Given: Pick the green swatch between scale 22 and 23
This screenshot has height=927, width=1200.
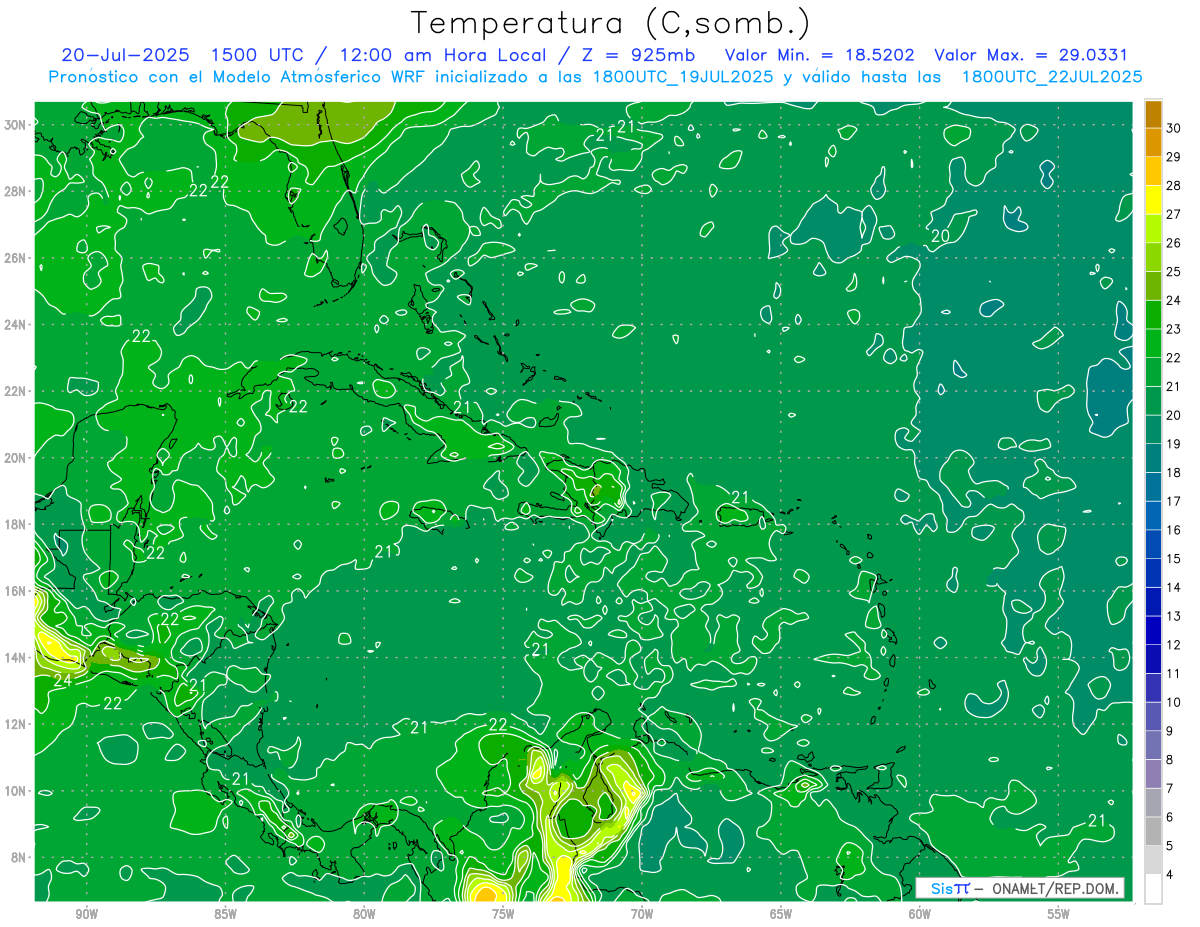Looking at the screenshot, I should tap(1154, 344).
